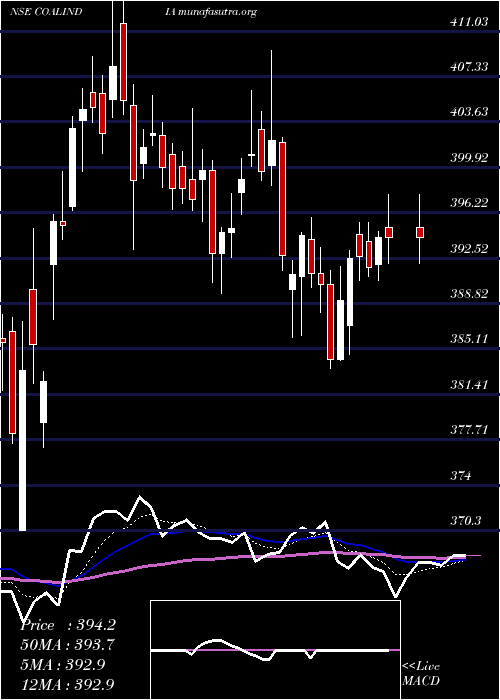The image size is (500, 700).
Task: Click the 399.92 price level label
Action: point(468,157)
